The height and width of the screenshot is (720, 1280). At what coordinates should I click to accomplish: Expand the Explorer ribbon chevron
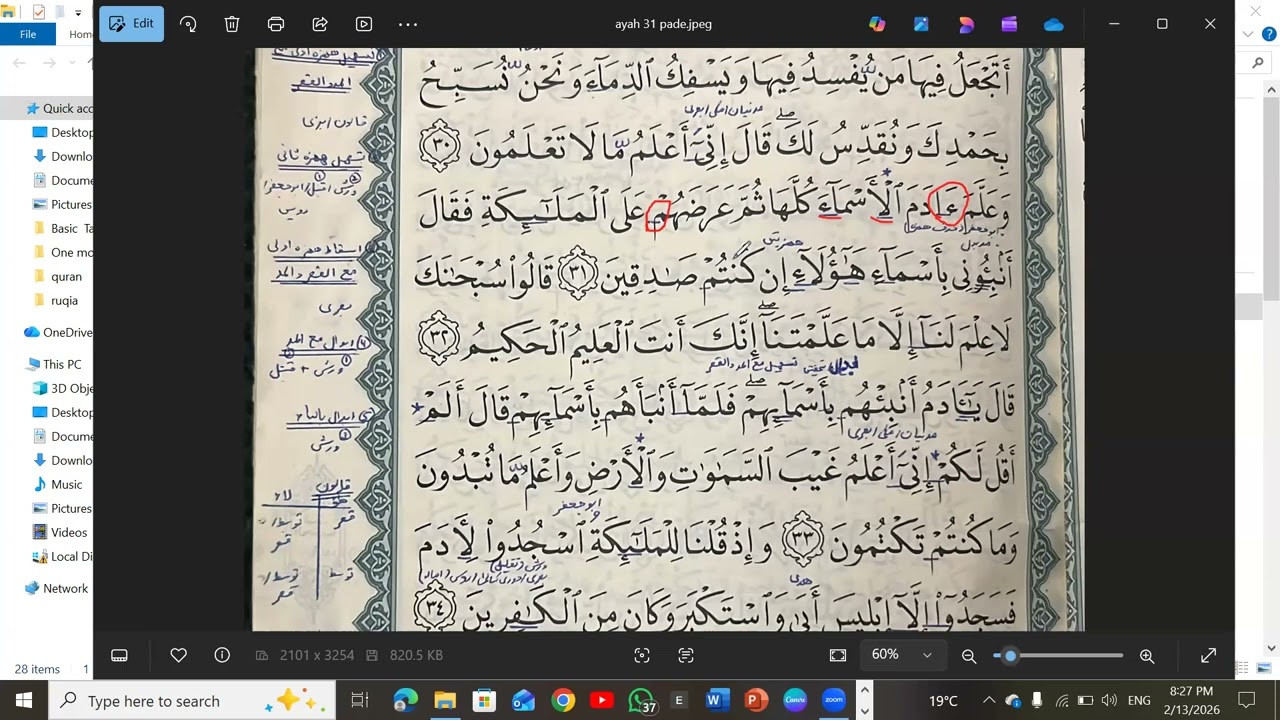click(x=1247, y=34)
